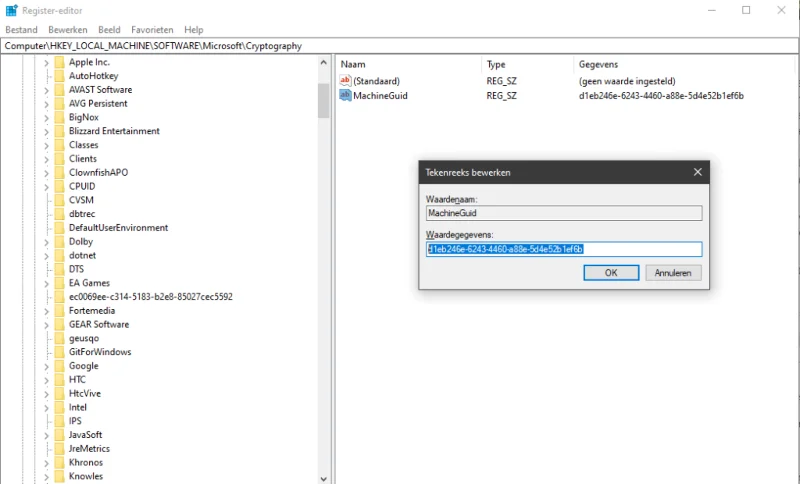Click the d1eb246e GUID in Gegevens column
The image size is (800, 484).
click(661, 95)
